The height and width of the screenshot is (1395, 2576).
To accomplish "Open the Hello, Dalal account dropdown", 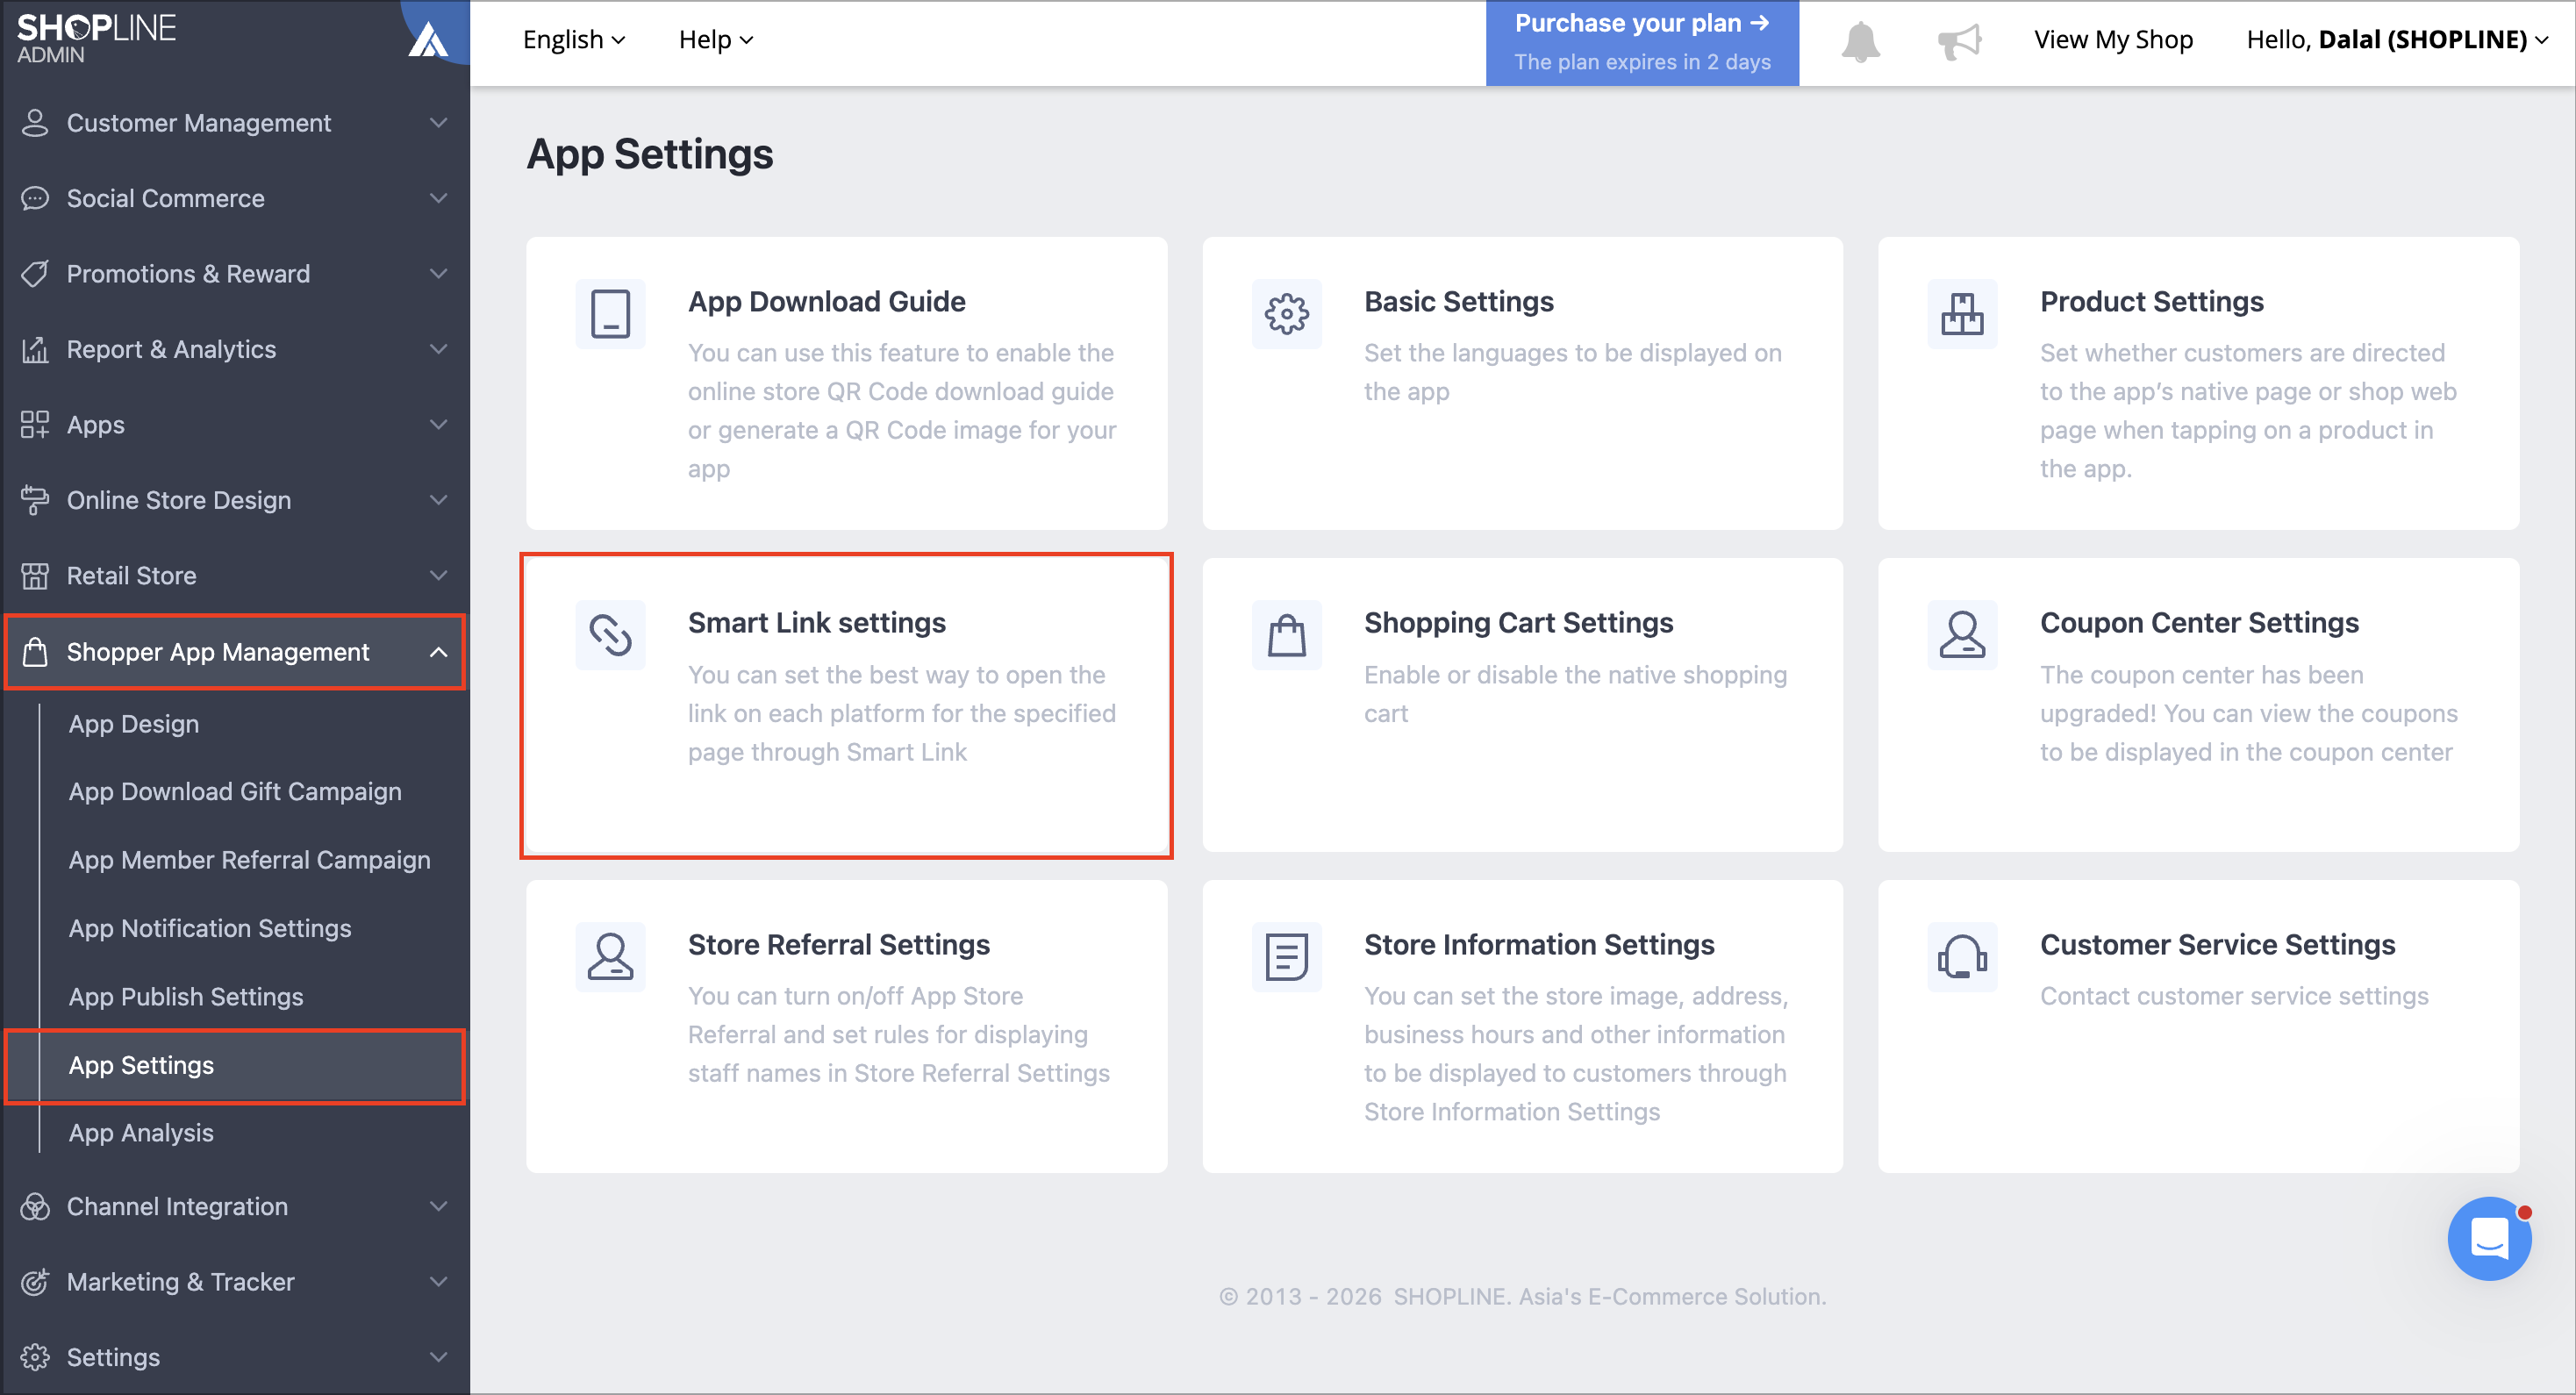I will [x=2397, y=40].
